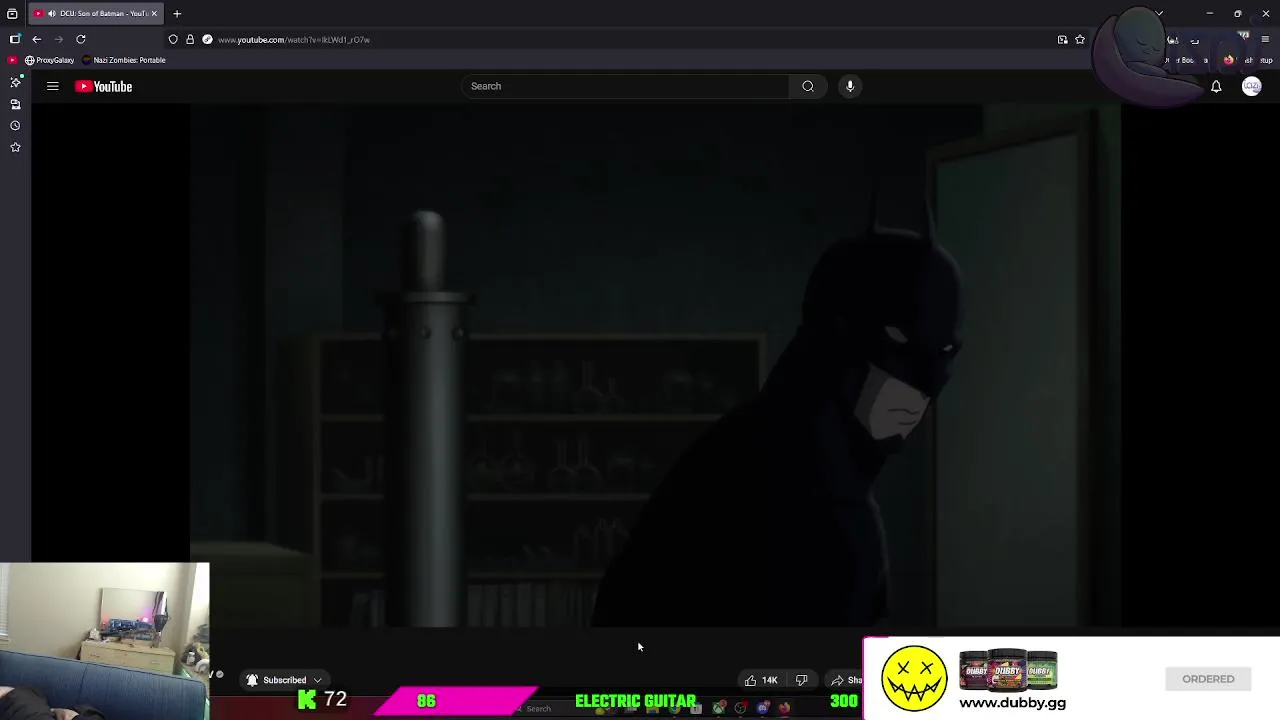
Task: Mute the tab via the speaker icon
Action: coord(51,13)
